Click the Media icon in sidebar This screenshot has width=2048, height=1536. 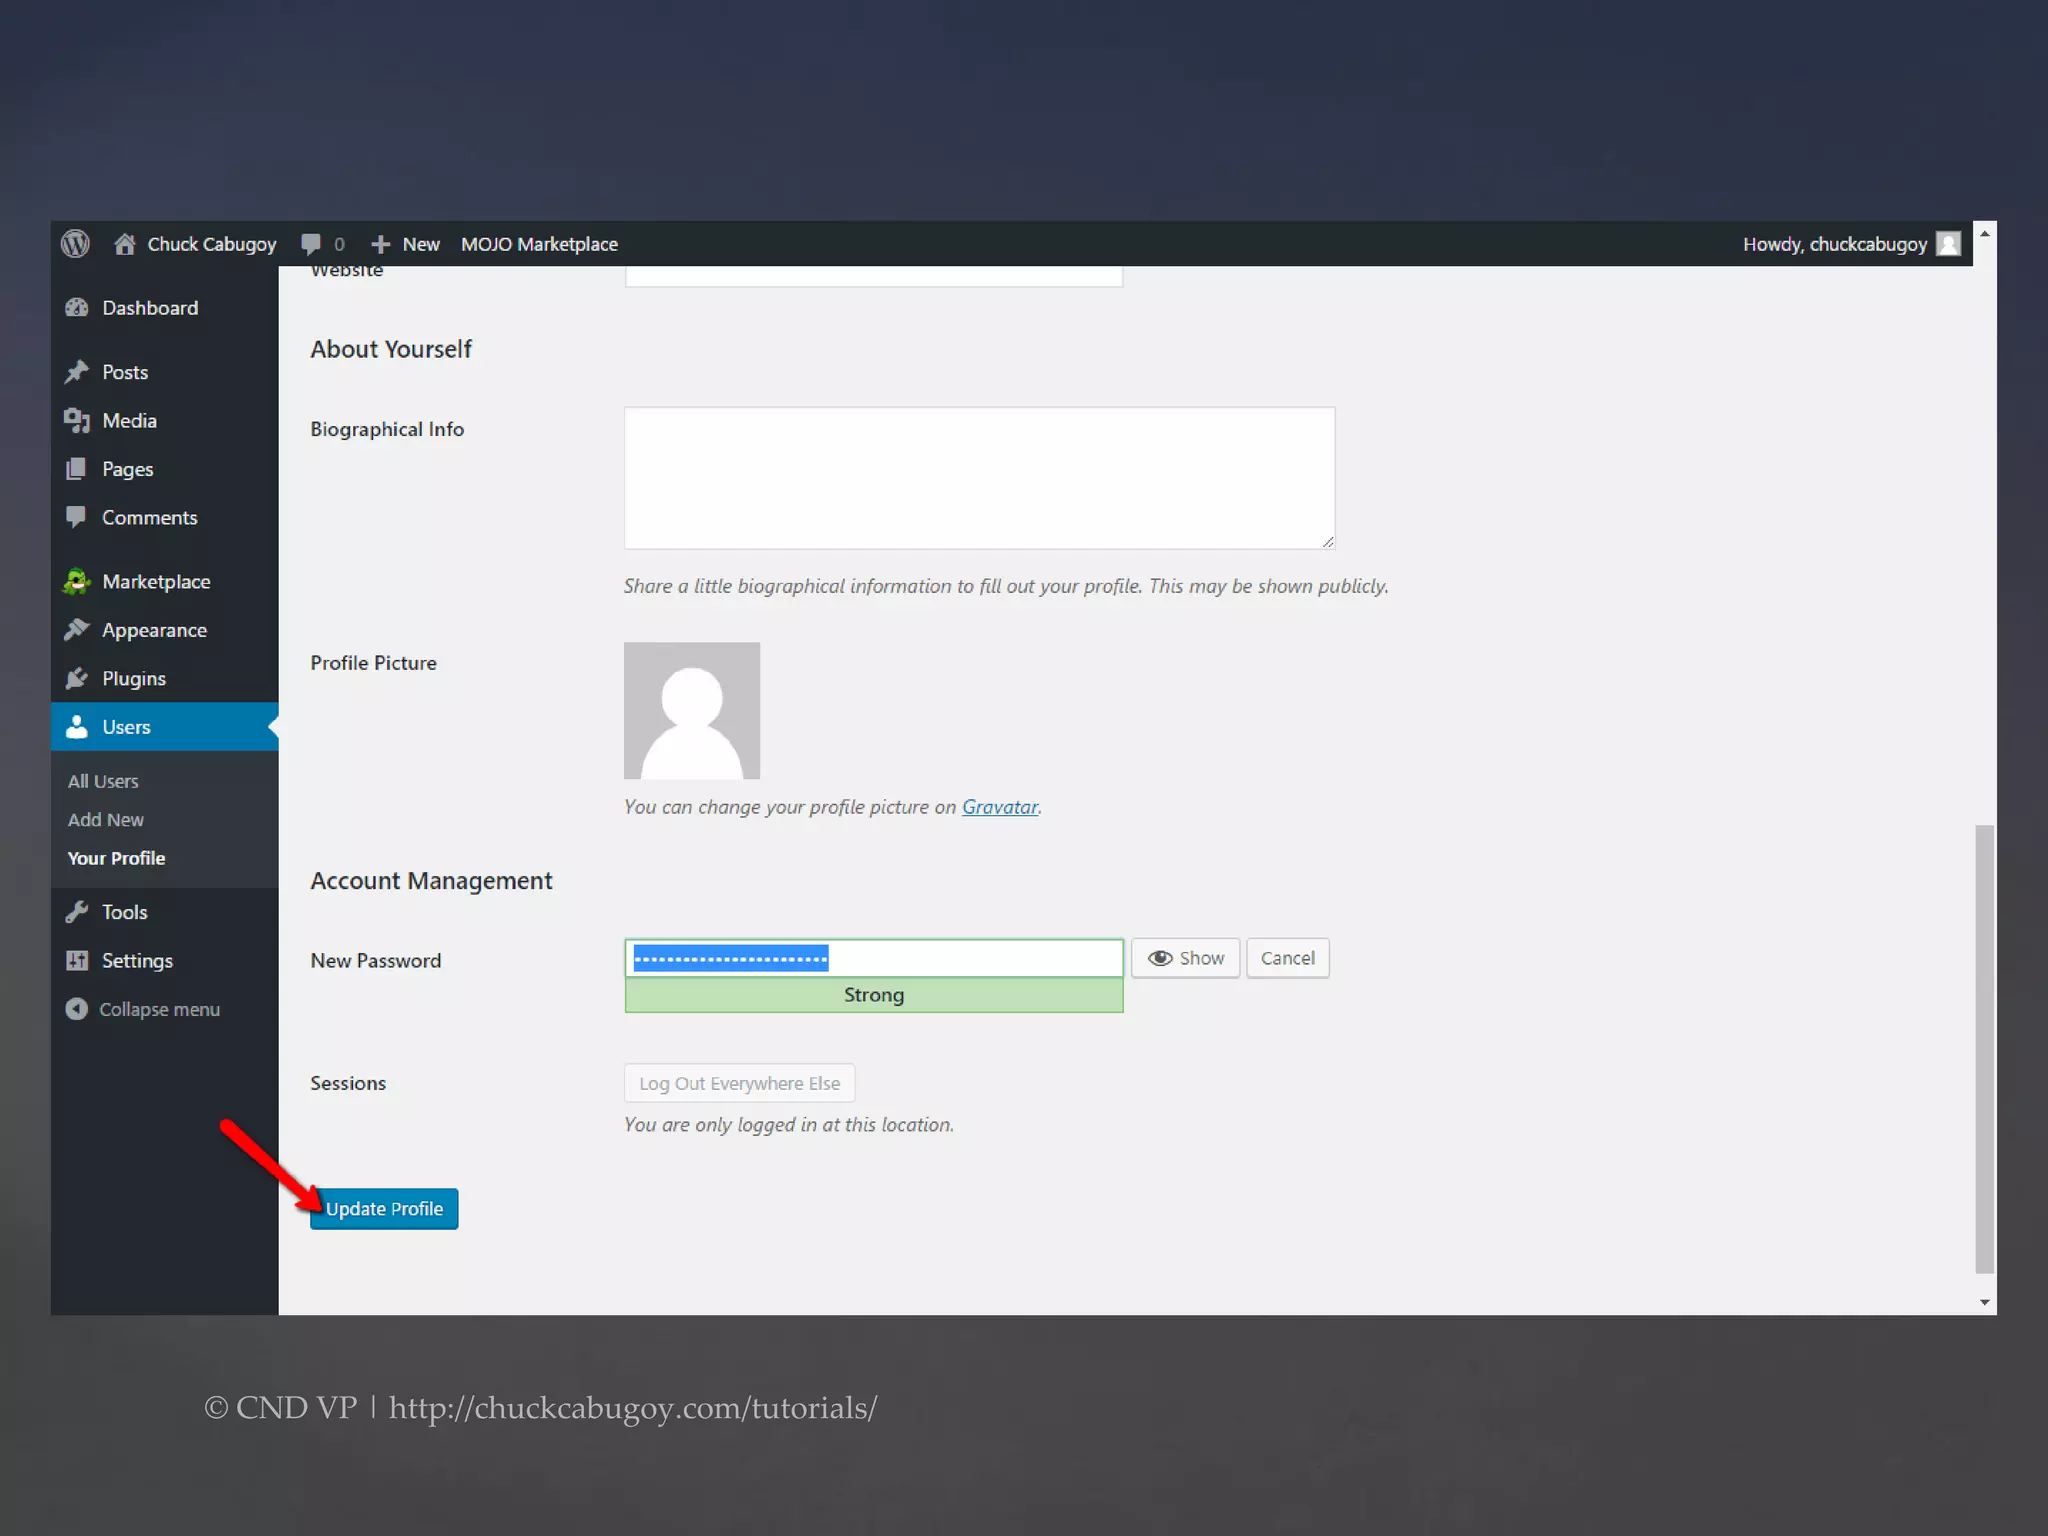[77, 421]
